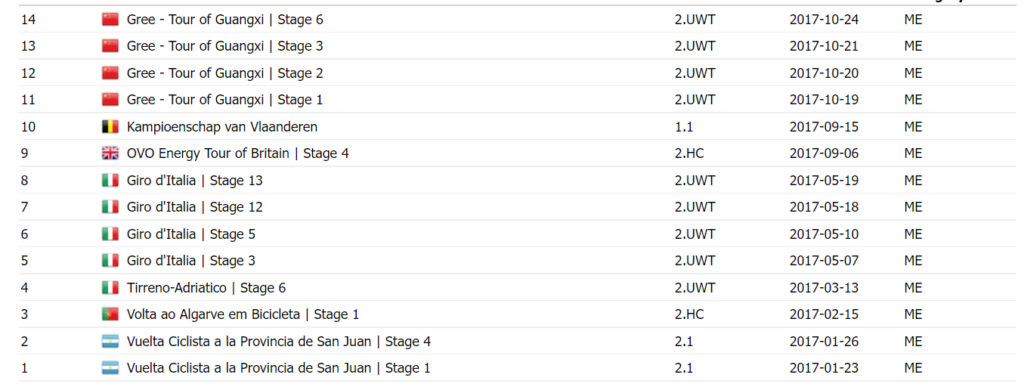Open Vuelta Ciclista San Juan Stage 1
Viewport: 1024px width, 390px height.
pyautogui.click(x=279, y=368)
